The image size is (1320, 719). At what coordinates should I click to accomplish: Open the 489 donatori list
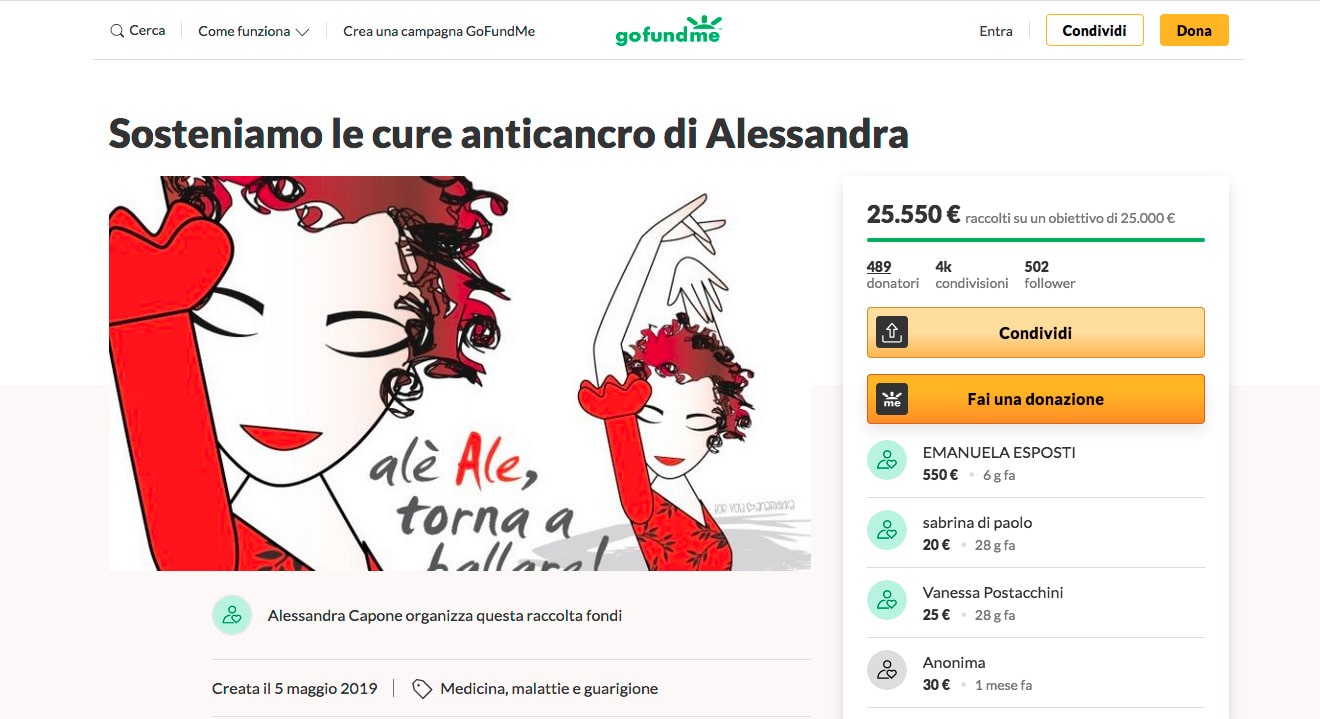[x=892, y=274]
